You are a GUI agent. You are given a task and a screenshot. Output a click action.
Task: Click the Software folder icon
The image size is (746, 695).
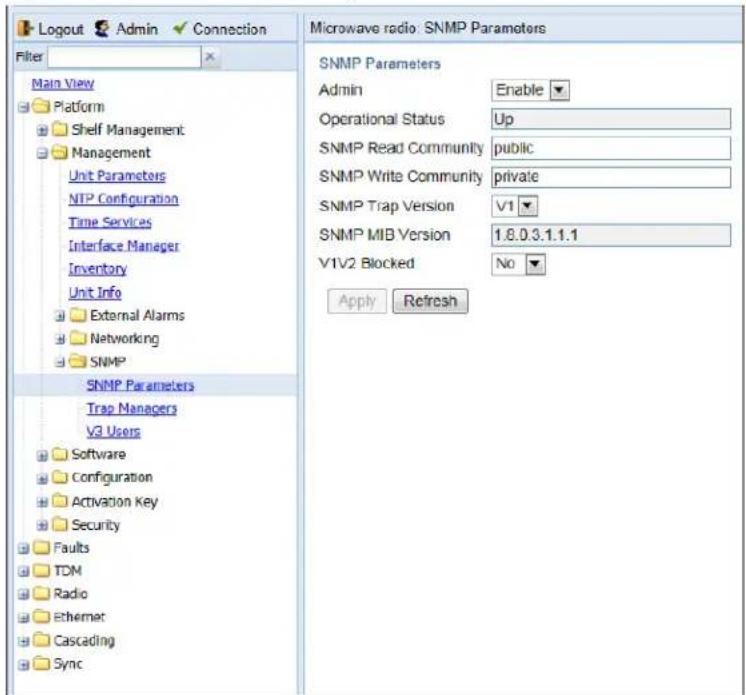[60, 454]
